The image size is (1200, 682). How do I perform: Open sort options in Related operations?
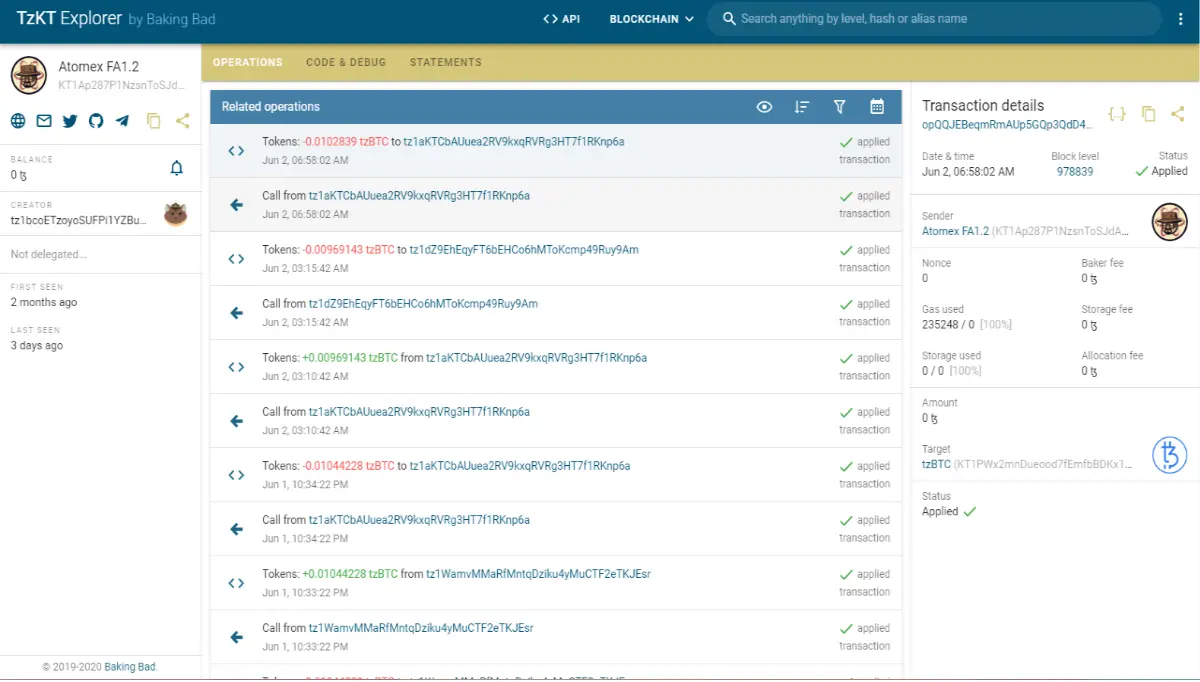(x=802, y=107)
